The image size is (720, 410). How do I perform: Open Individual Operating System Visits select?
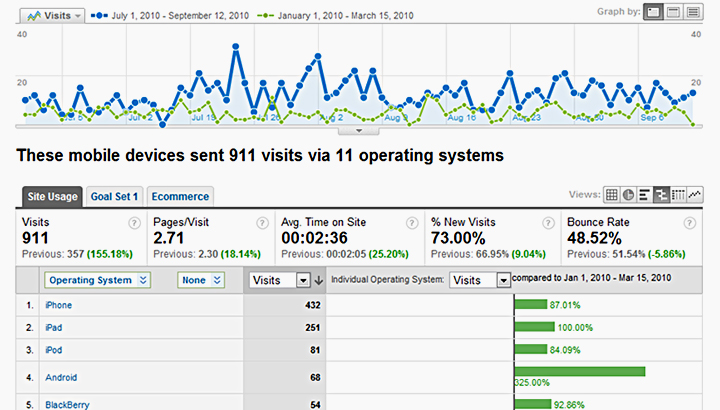[x=480, y=280]
